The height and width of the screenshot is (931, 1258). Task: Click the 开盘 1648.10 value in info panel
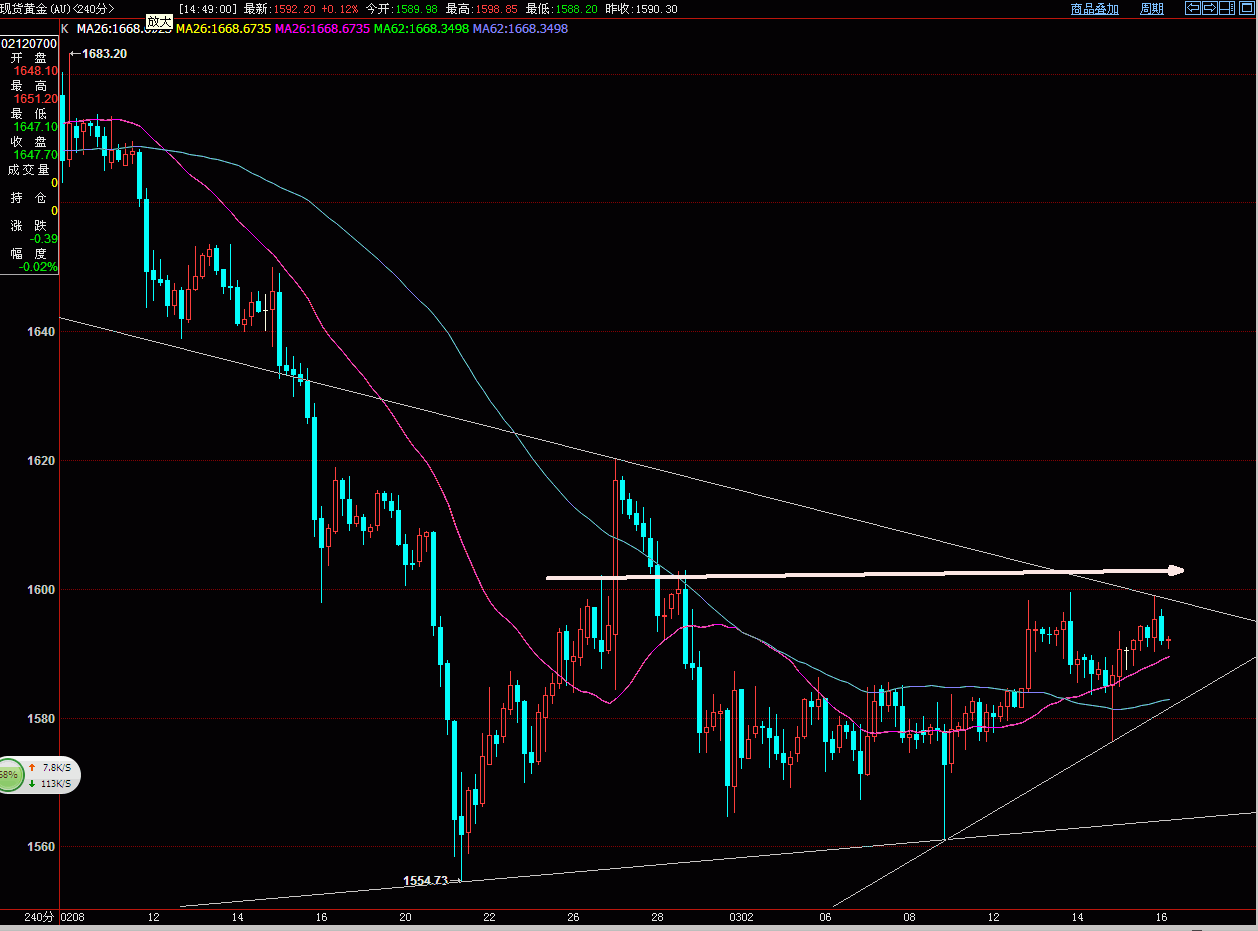(35, 71)
